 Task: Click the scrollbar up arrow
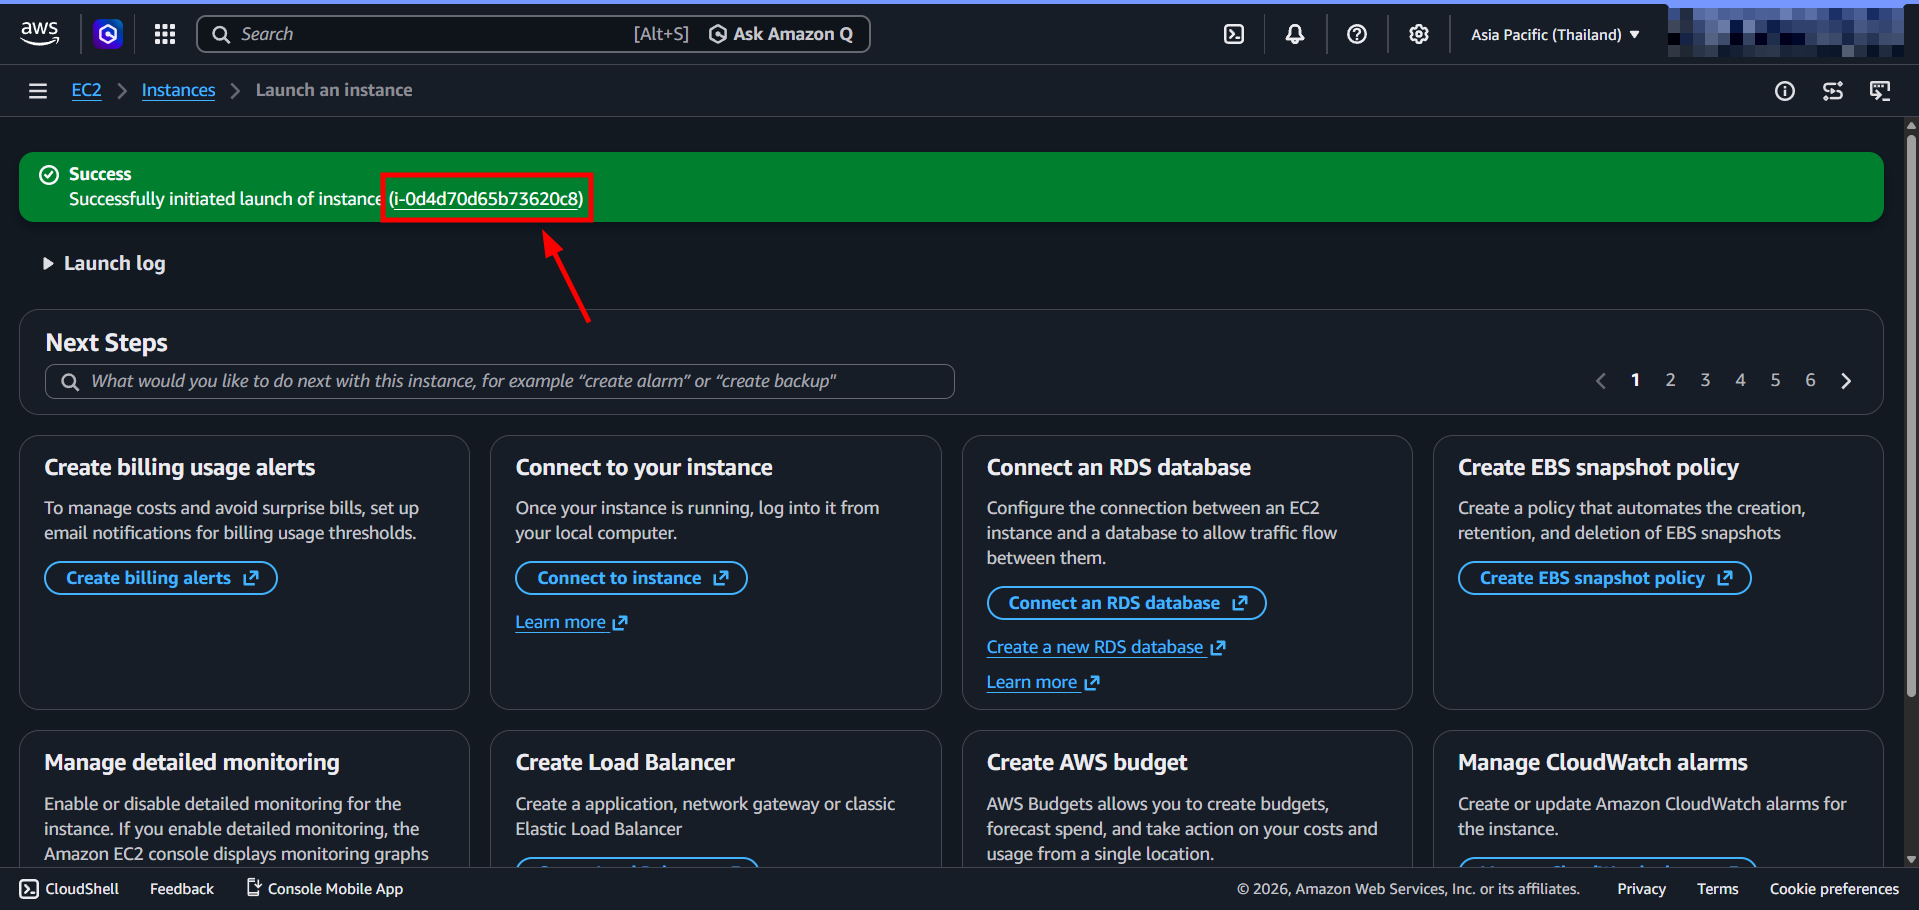1911,125
